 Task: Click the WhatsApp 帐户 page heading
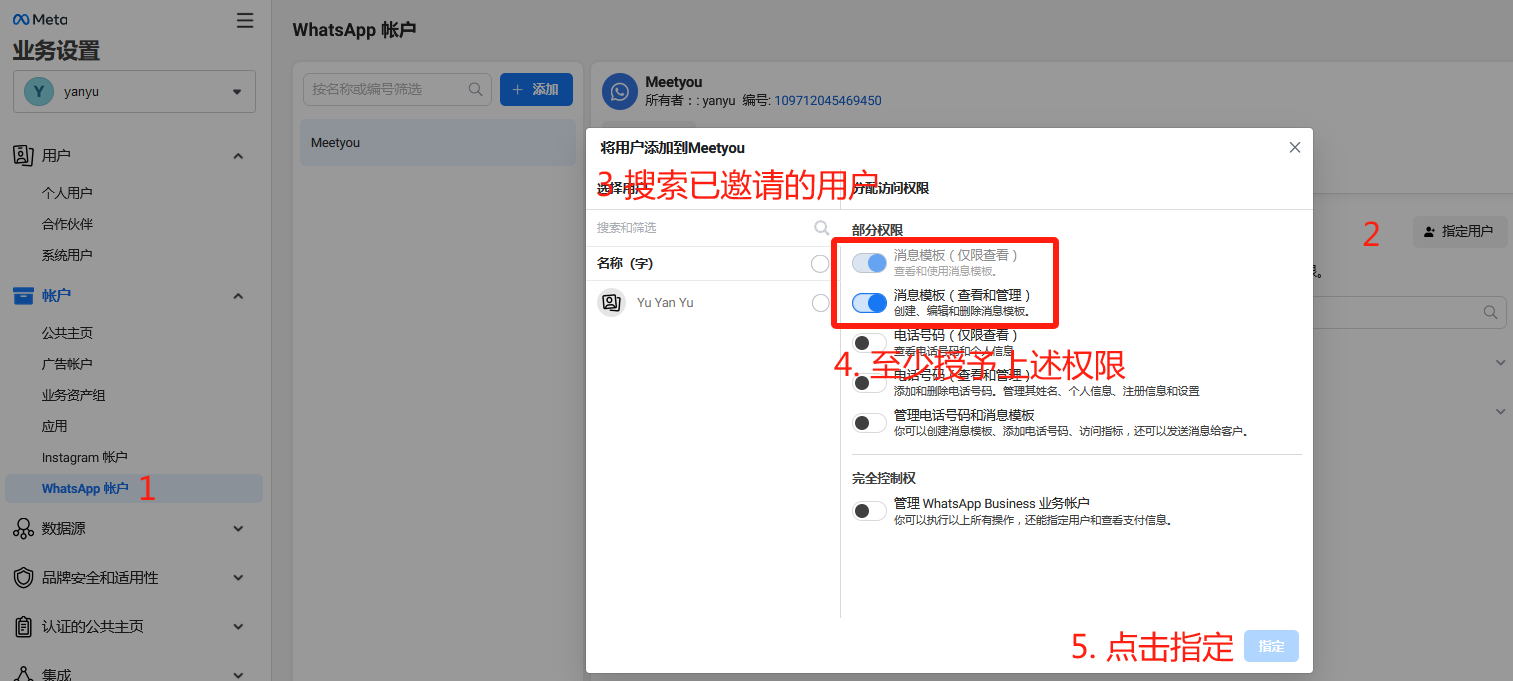pos(354,30)
